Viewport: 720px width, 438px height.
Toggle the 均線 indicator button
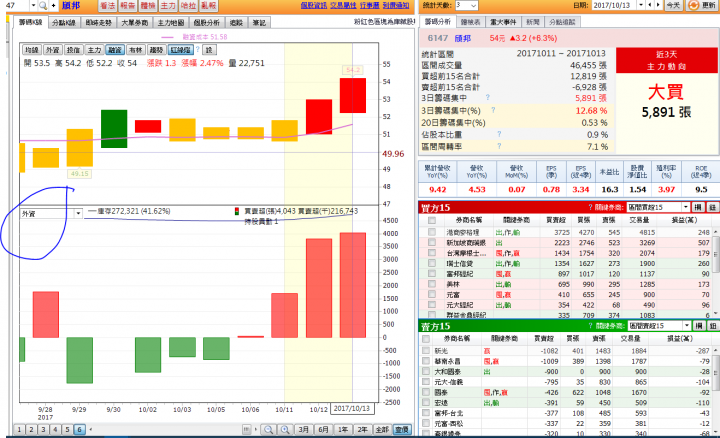[32, 50]
